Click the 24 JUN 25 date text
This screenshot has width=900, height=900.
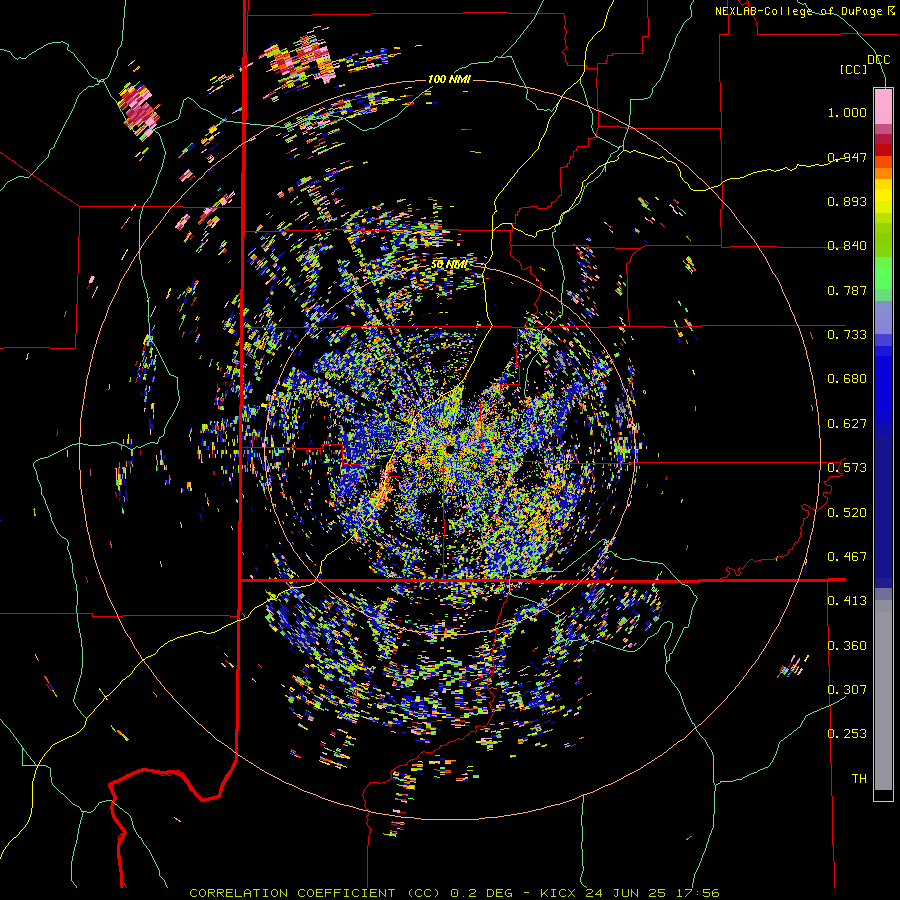coord(626,893)
